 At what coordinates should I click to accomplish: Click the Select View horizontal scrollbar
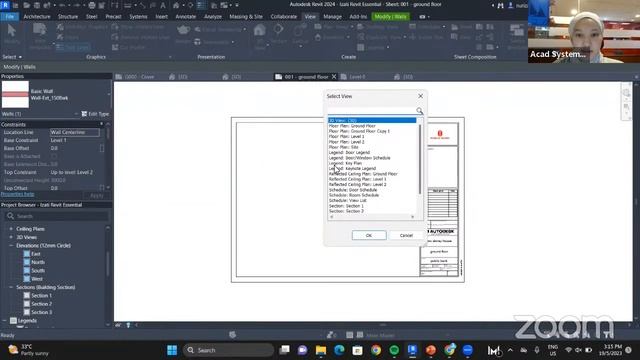click(x=372, y=217)
